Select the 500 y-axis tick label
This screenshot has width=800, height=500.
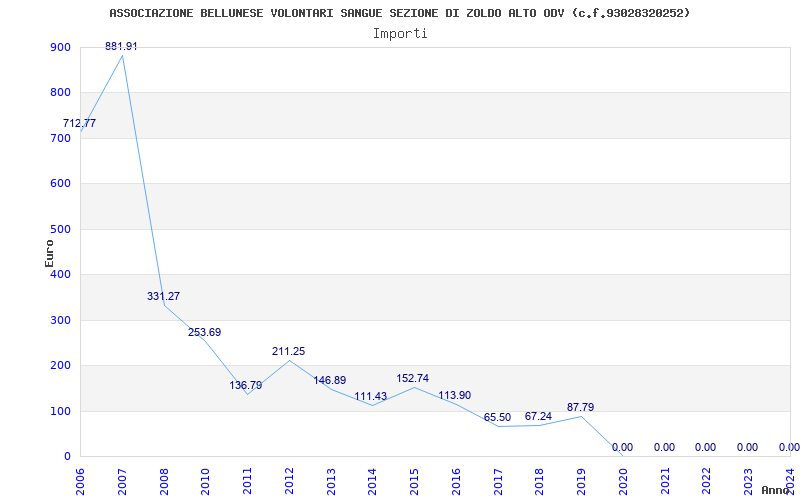tap(60, 229)
